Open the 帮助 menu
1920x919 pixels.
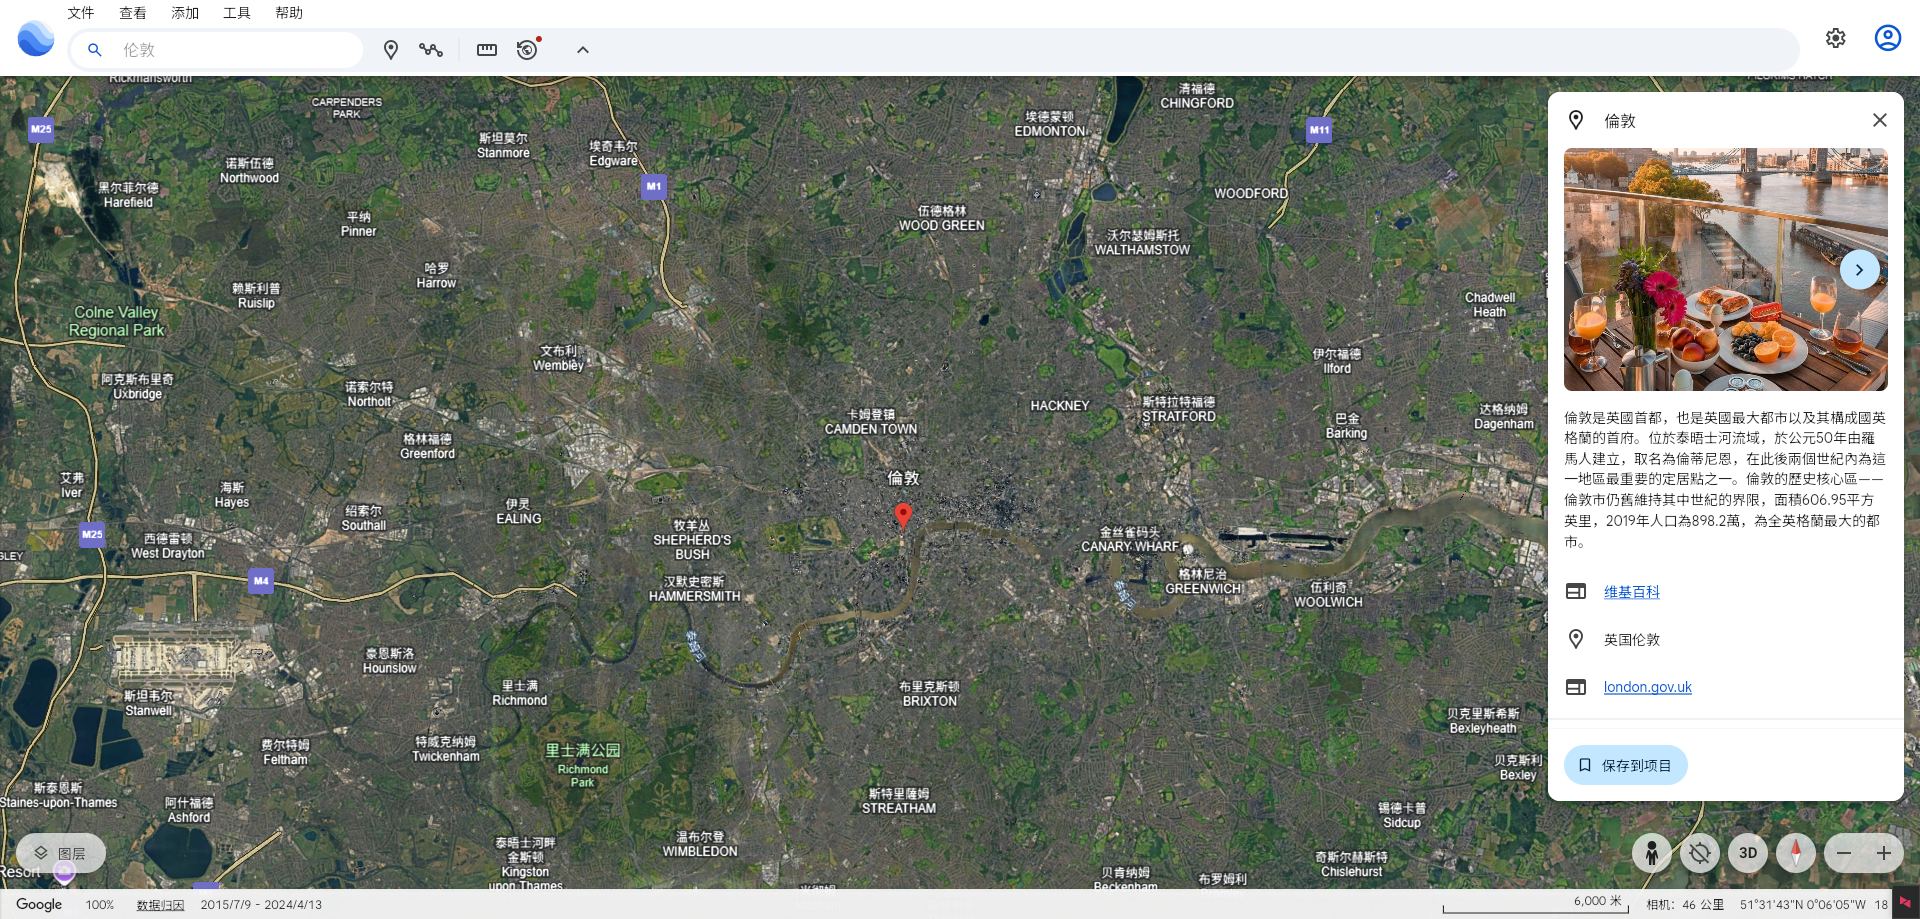[x=288, y=13]
